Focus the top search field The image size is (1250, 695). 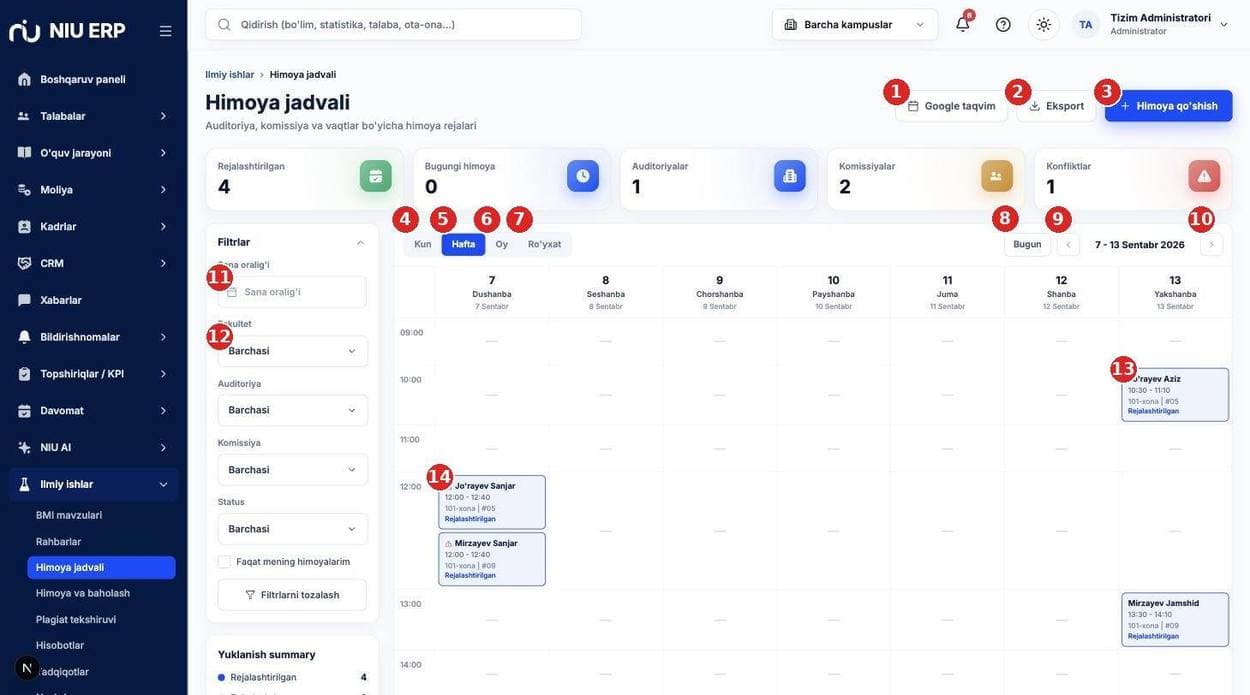393,24
